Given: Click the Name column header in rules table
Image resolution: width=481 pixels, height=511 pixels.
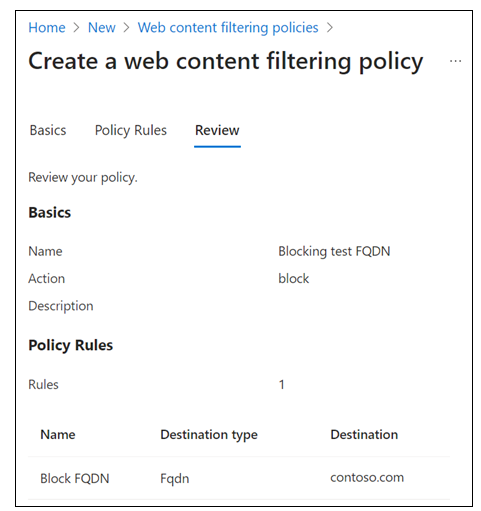Looking at the screenshot, I should pos(58,435).
